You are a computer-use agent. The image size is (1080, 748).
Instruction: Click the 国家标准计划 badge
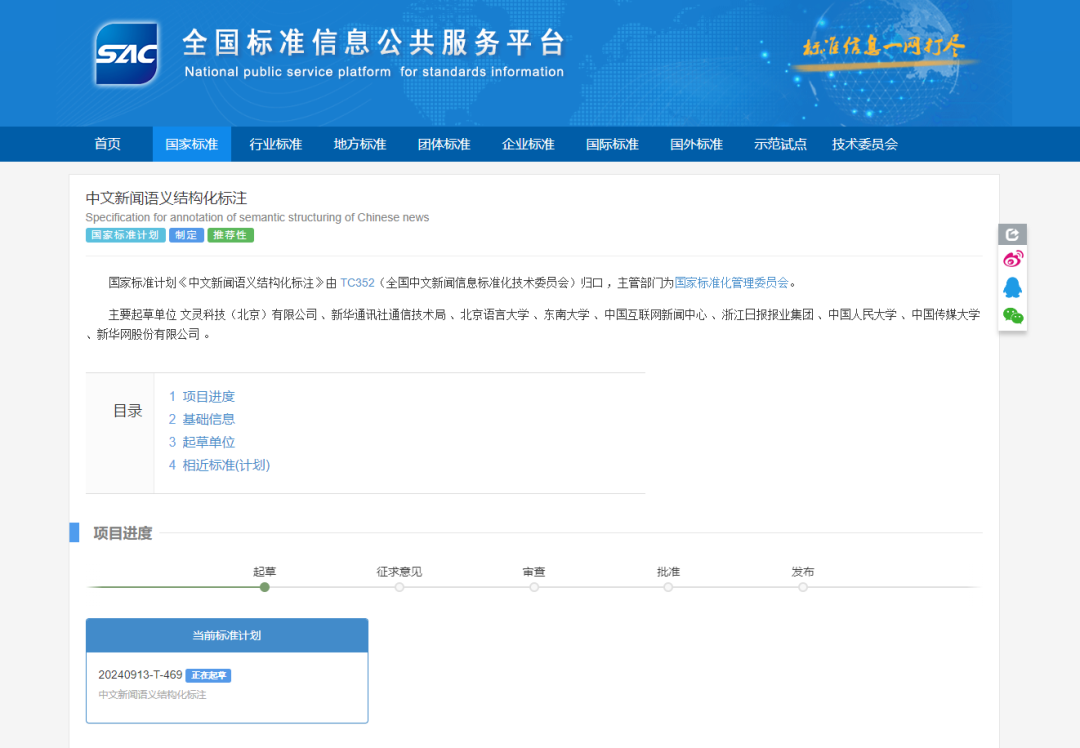click(x=124, y=235)
